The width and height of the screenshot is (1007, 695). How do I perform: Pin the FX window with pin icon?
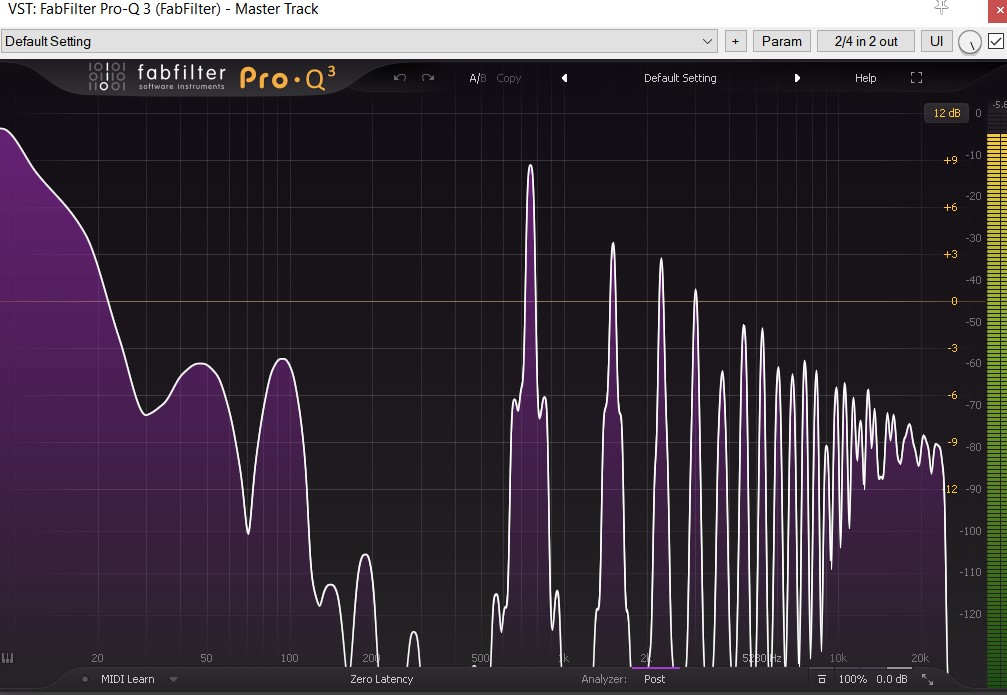point(941,8)
